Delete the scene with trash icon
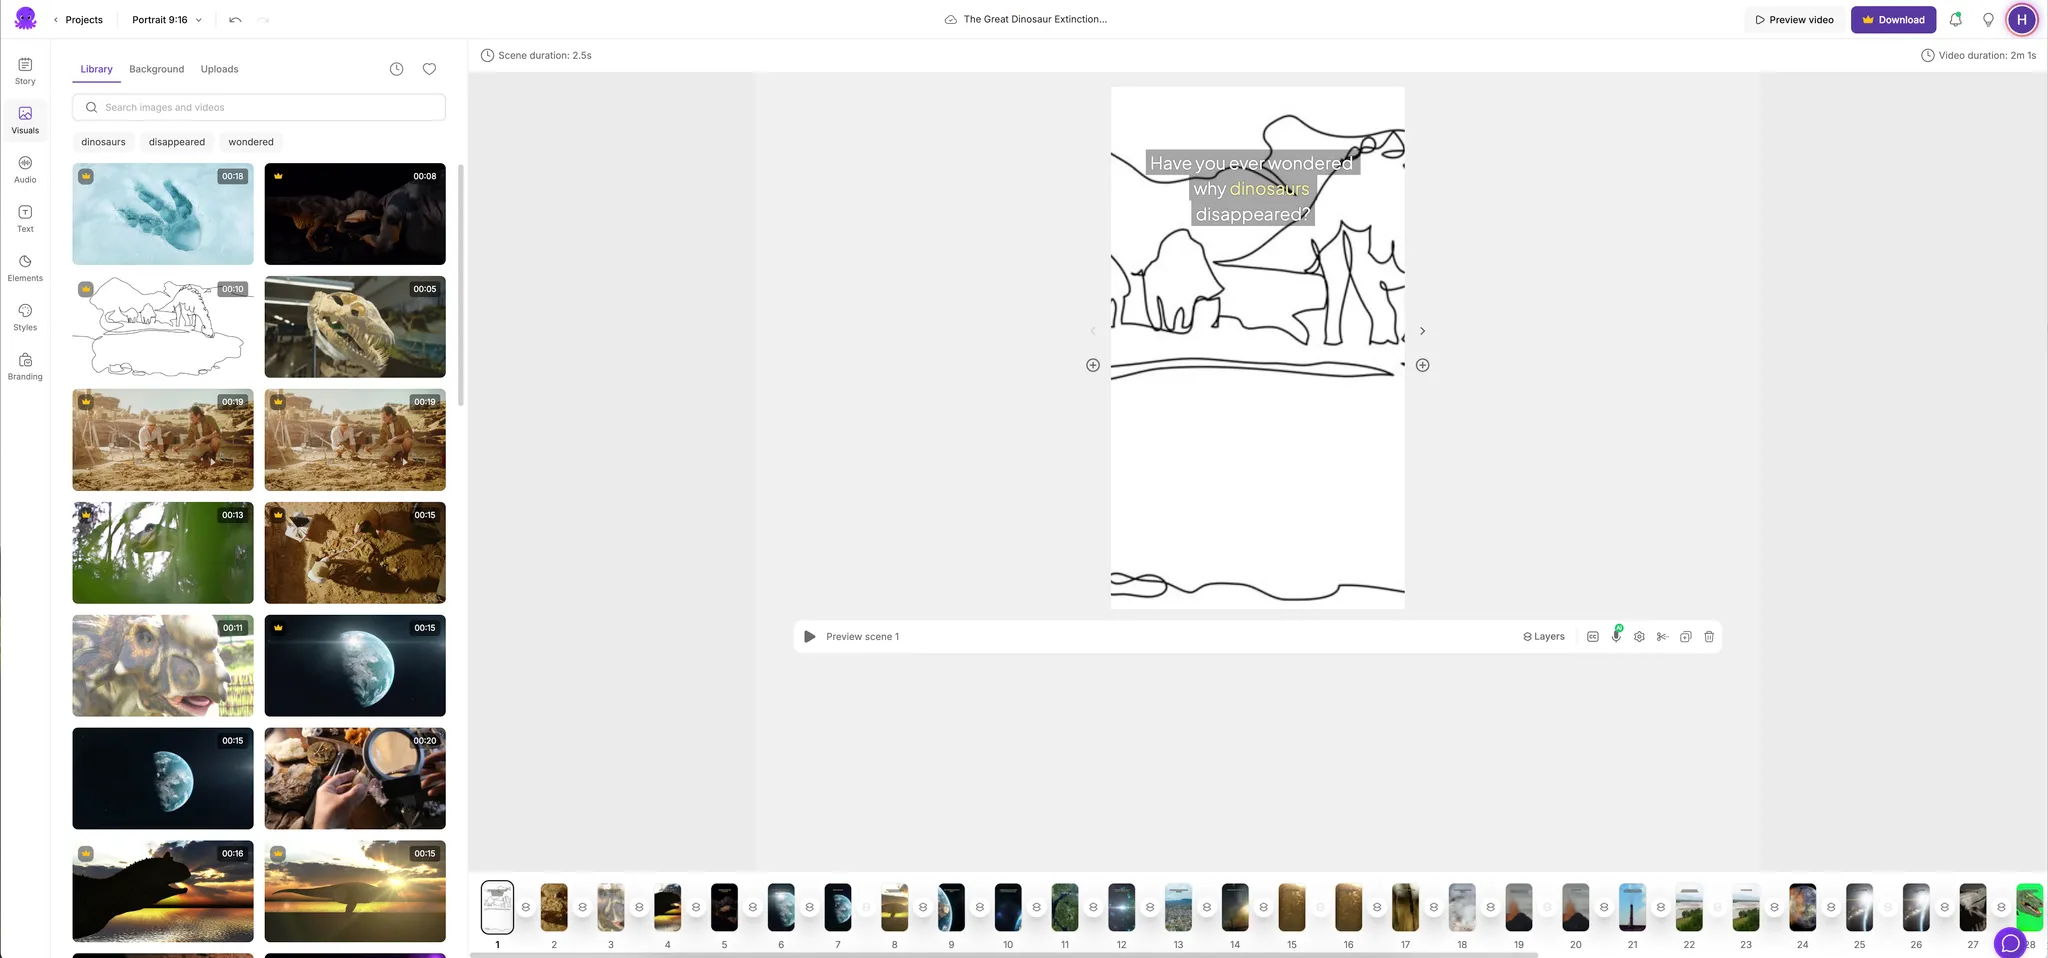Screen dimensions: 2048x958 click(x=1709, y=637)
